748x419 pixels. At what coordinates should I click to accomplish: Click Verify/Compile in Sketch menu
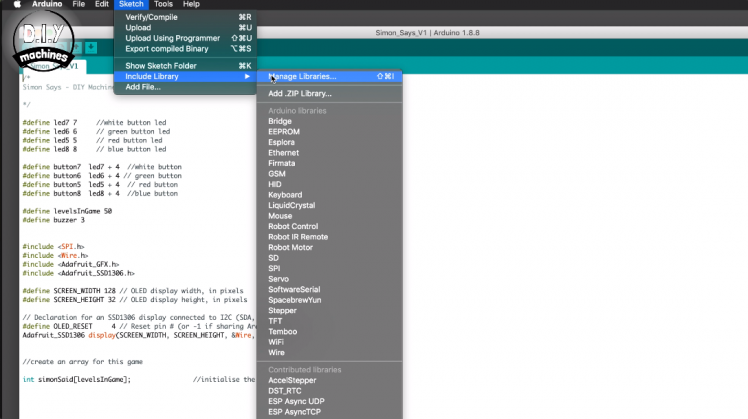click(154, 17)
